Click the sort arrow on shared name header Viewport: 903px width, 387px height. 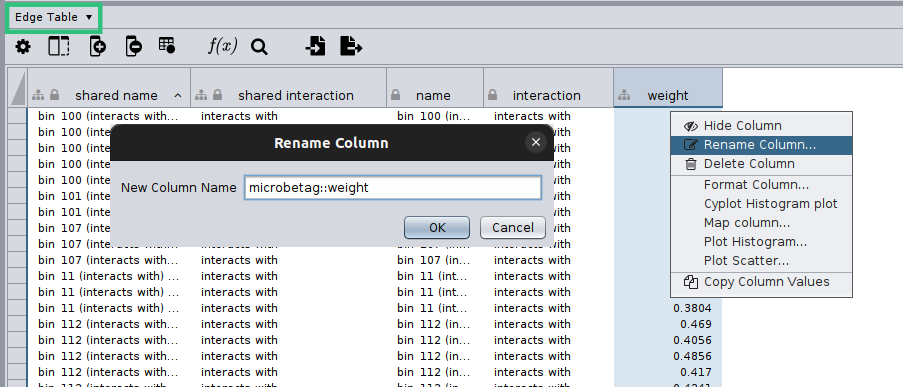178,95
